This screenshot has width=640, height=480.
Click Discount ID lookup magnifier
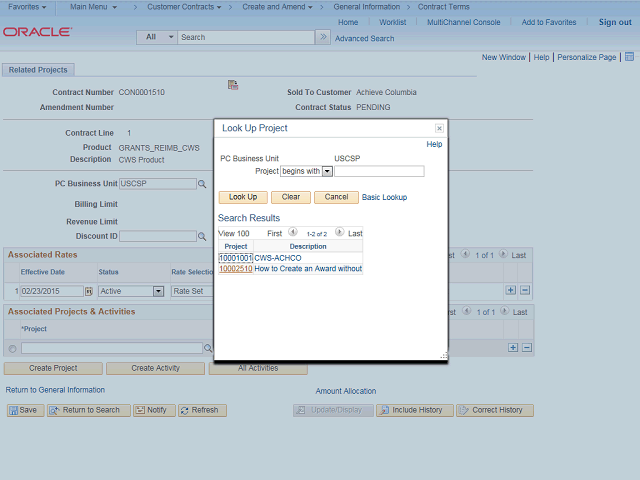pyautogui.click(x=202, y=236)
